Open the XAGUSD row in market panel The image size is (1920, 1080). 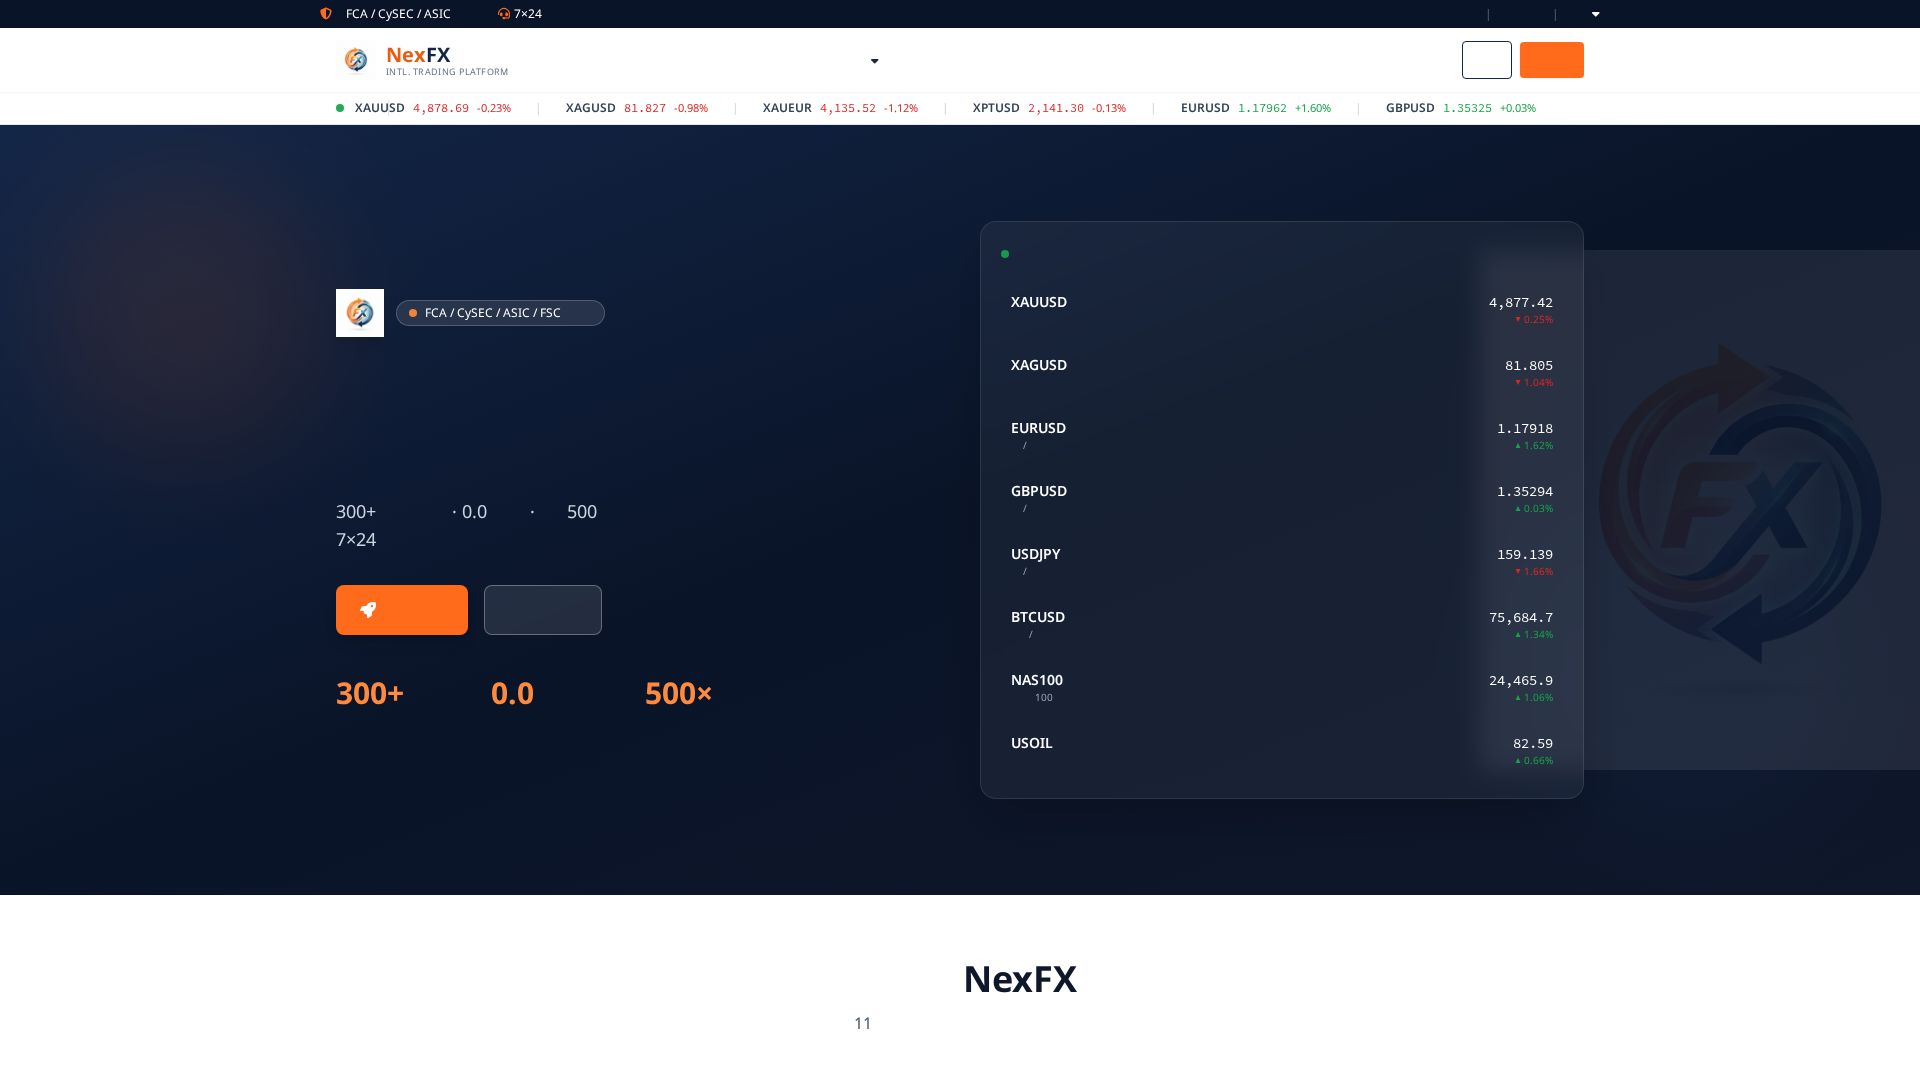tap(1282, 373)
